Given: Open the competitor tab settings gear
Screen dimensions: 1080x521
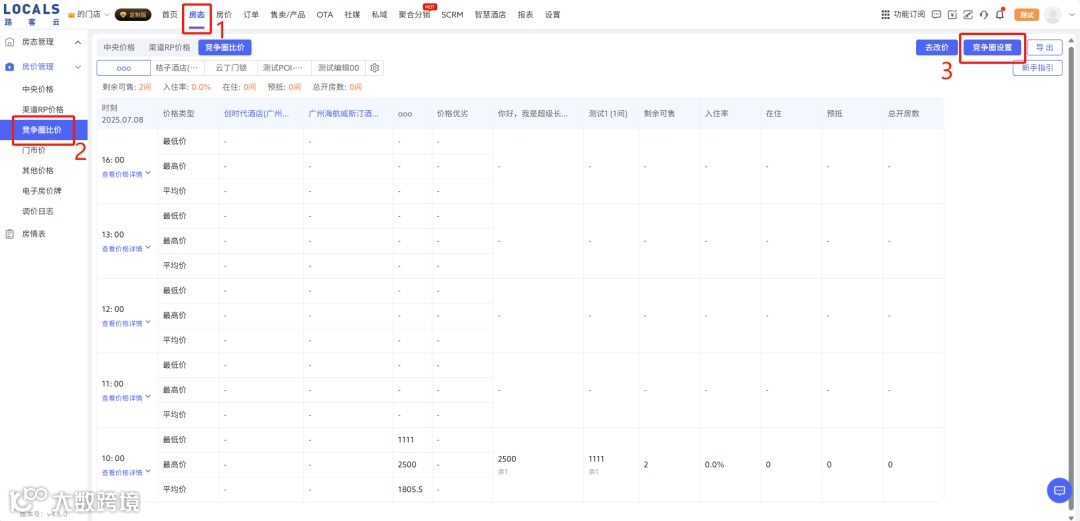Looking at the screenshot, I should click(375, 68).
